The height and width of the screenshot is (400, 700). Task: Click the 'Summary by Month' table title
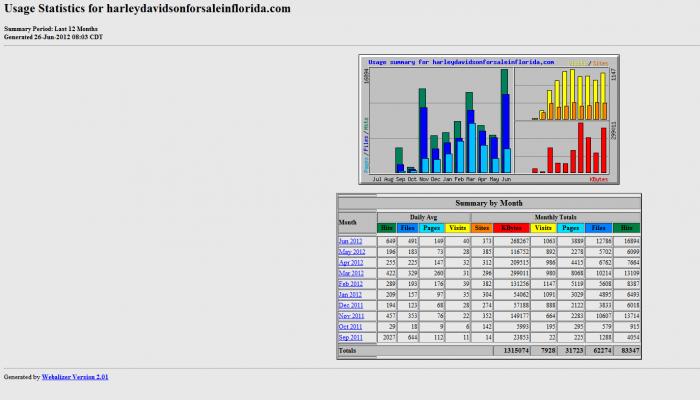point(489,203)
